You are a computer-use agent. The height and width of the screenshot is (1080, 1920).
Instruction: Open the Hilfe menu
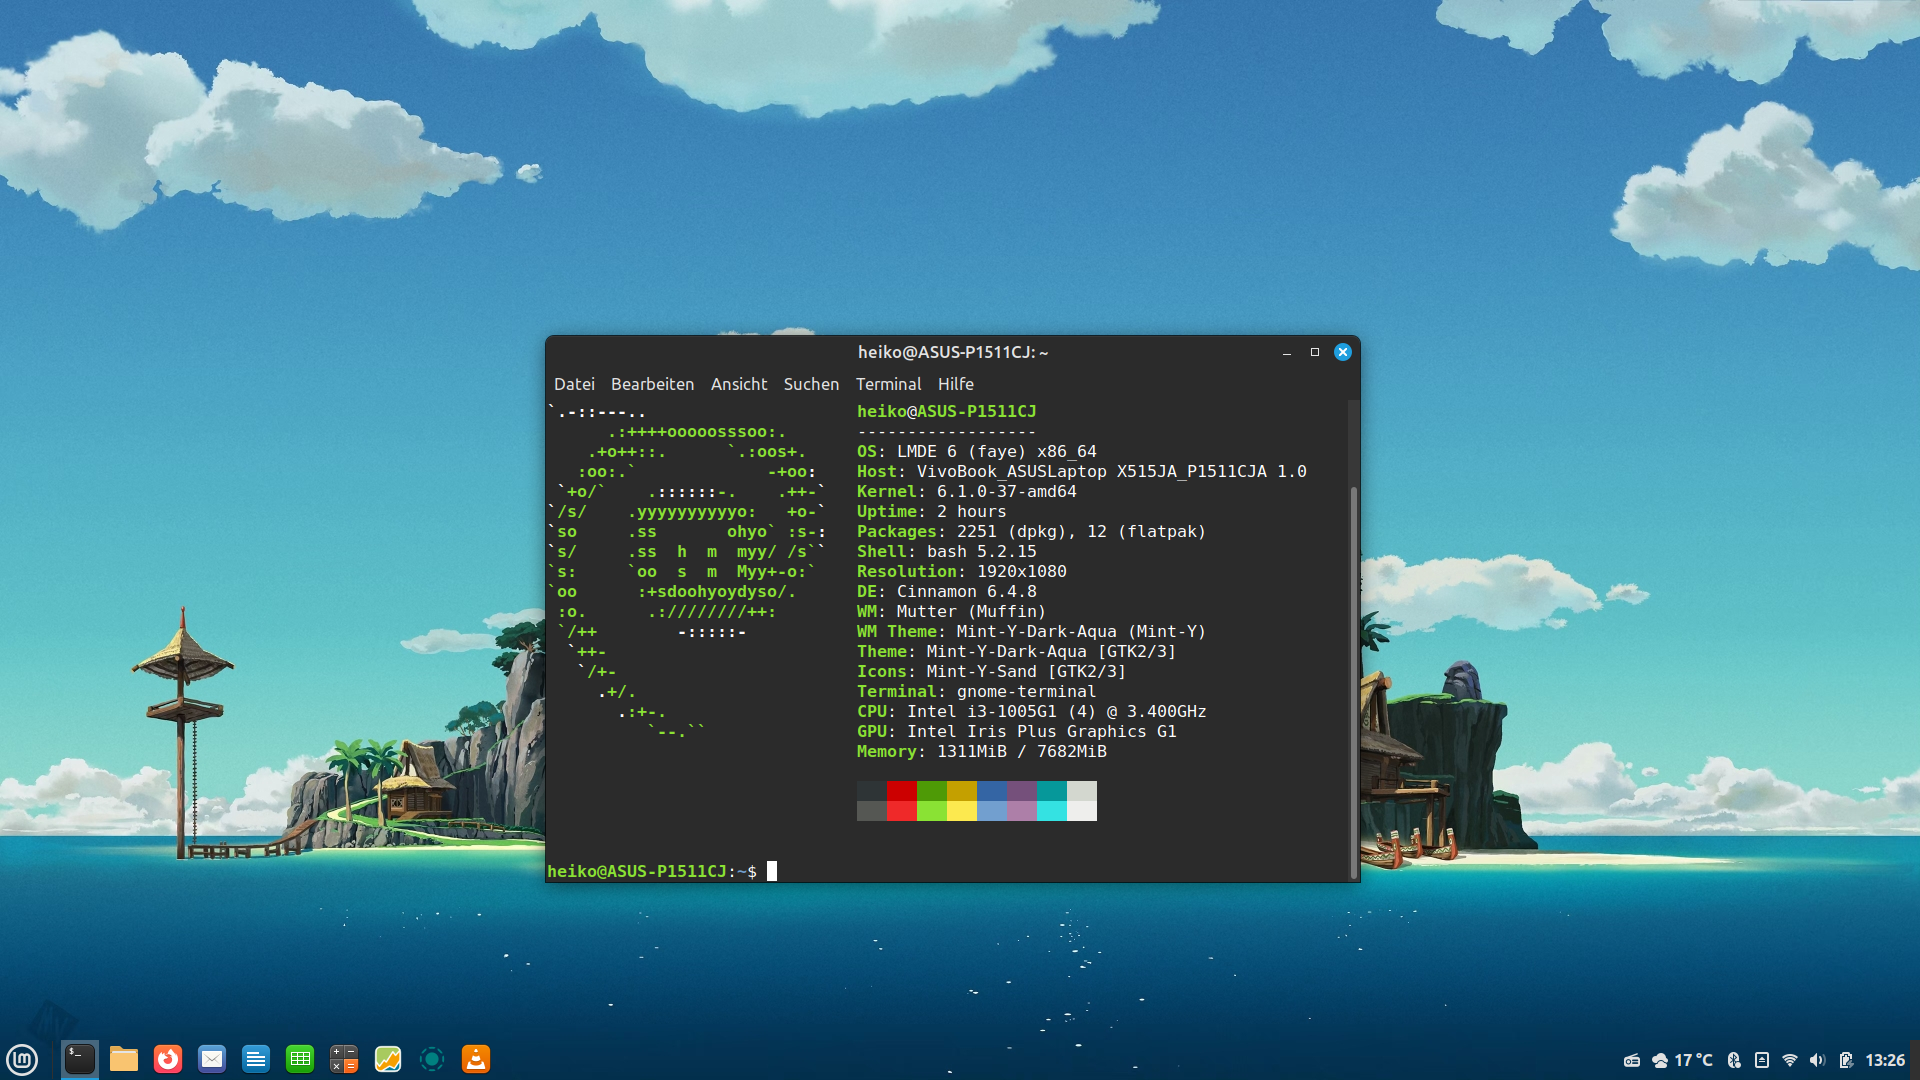point(956,384)
